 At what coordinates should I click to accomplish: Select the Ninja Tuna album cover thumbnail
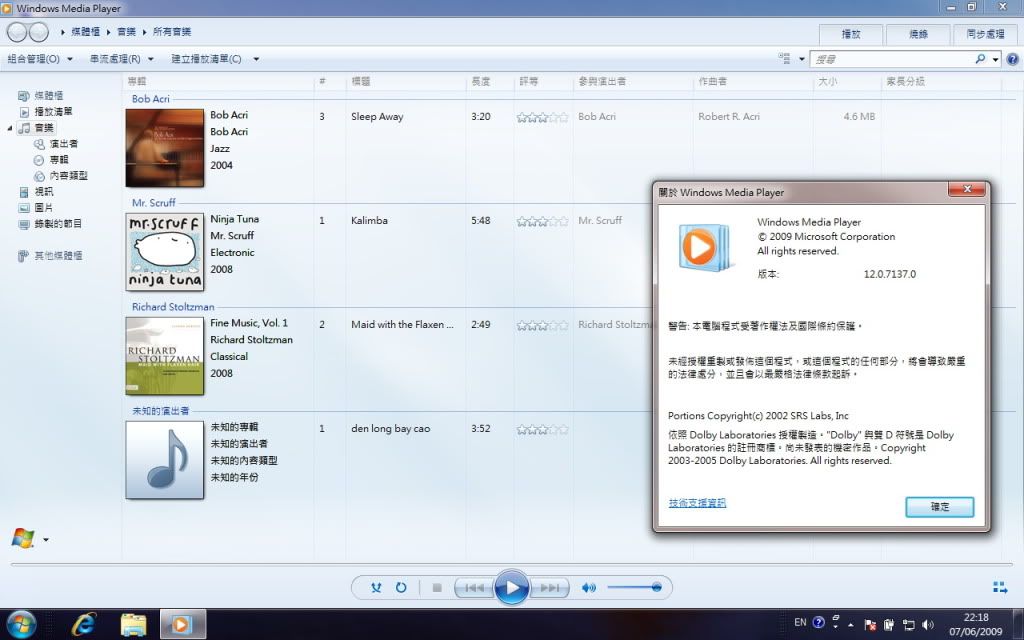pos(165,252)
